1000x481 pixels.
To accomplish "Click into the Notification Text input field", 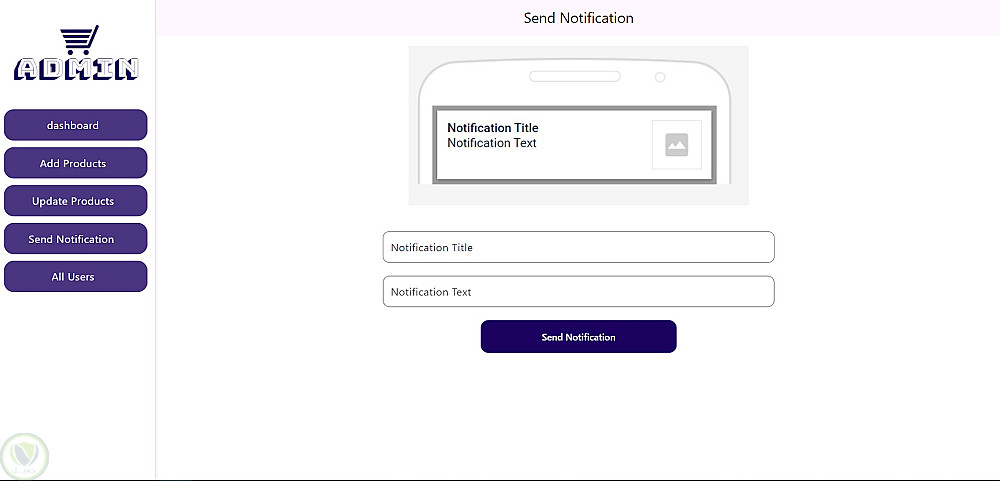I will pyautogui.click(x=578, y=292).
